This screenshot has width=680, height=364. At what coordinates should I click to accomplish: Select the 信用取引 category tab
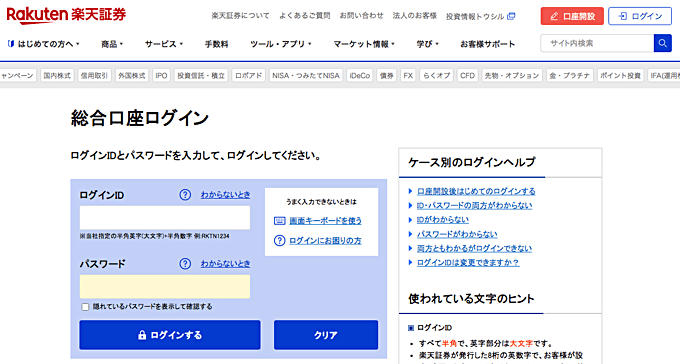click(94, 75)
